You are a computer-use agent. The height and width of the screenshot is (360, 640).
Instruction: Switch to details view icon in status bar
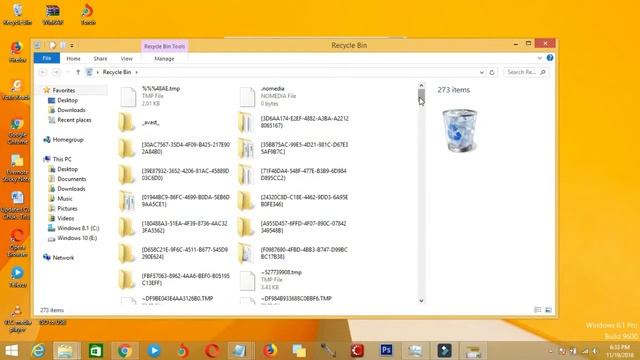tap(538, 310)
